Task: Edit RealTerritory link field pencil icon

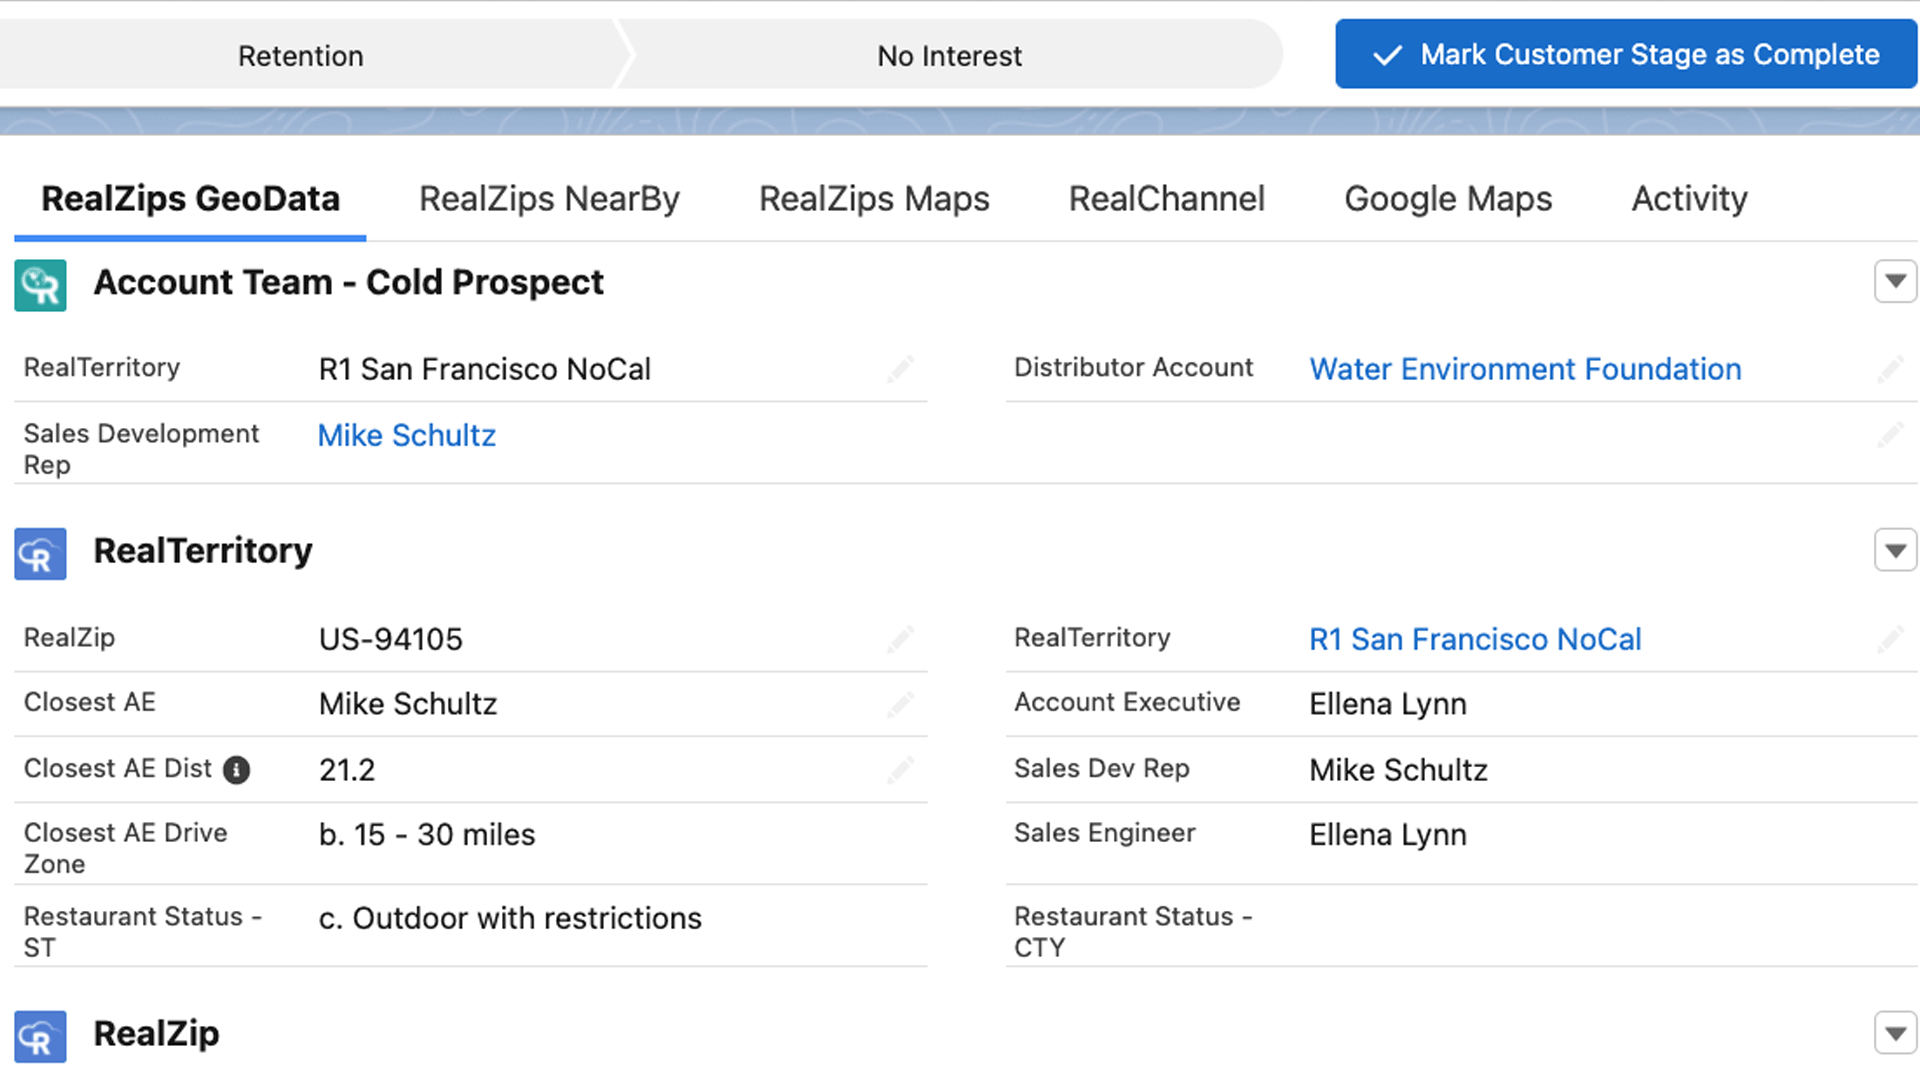Action: pyautogui.click(x=1890, y=639)
